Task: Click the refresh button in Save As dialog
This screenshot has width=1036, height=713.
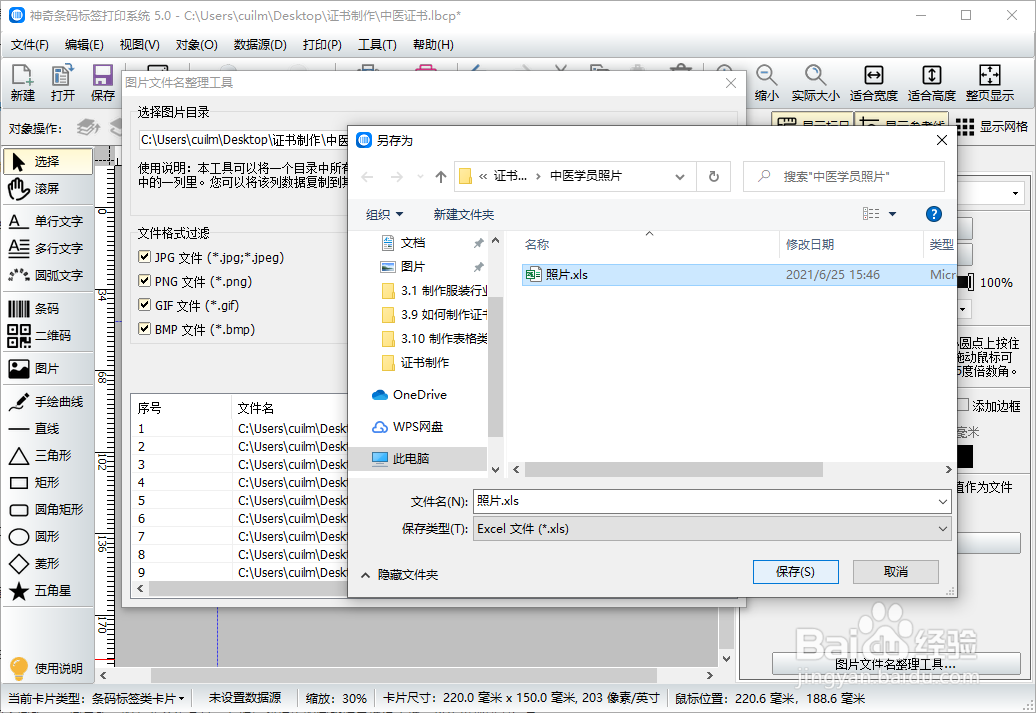Action: tap(714, 176)
